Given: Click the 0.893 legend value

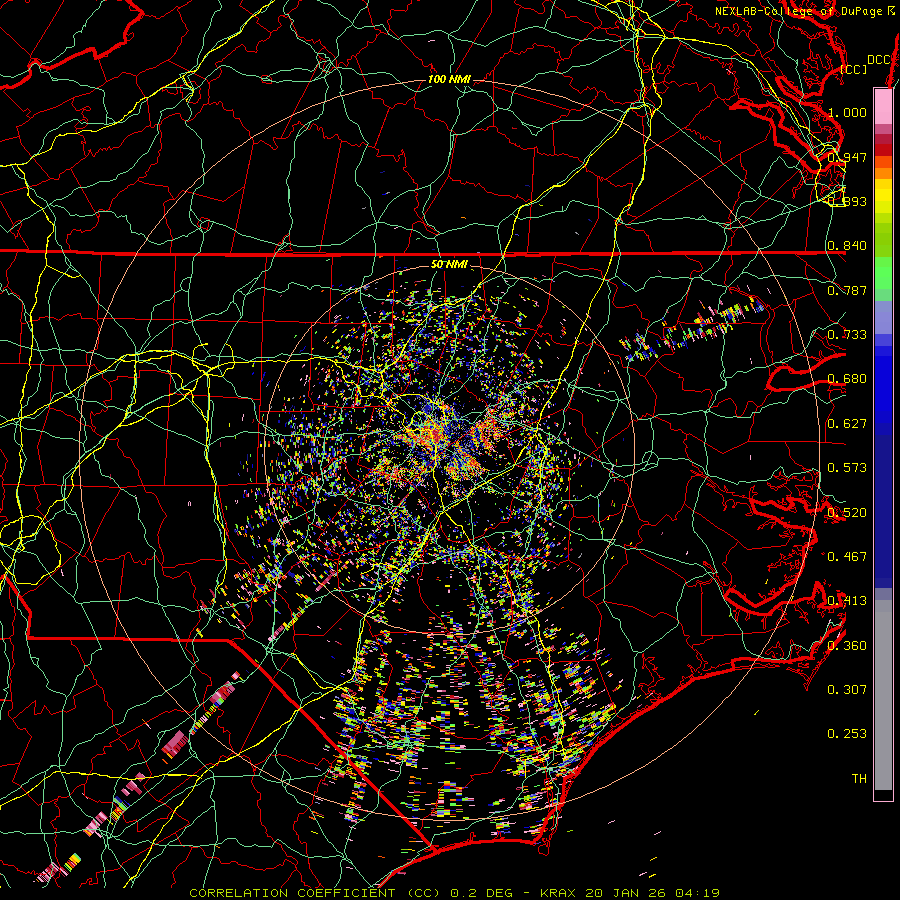Looking at the screenshot, I should 847,201.
